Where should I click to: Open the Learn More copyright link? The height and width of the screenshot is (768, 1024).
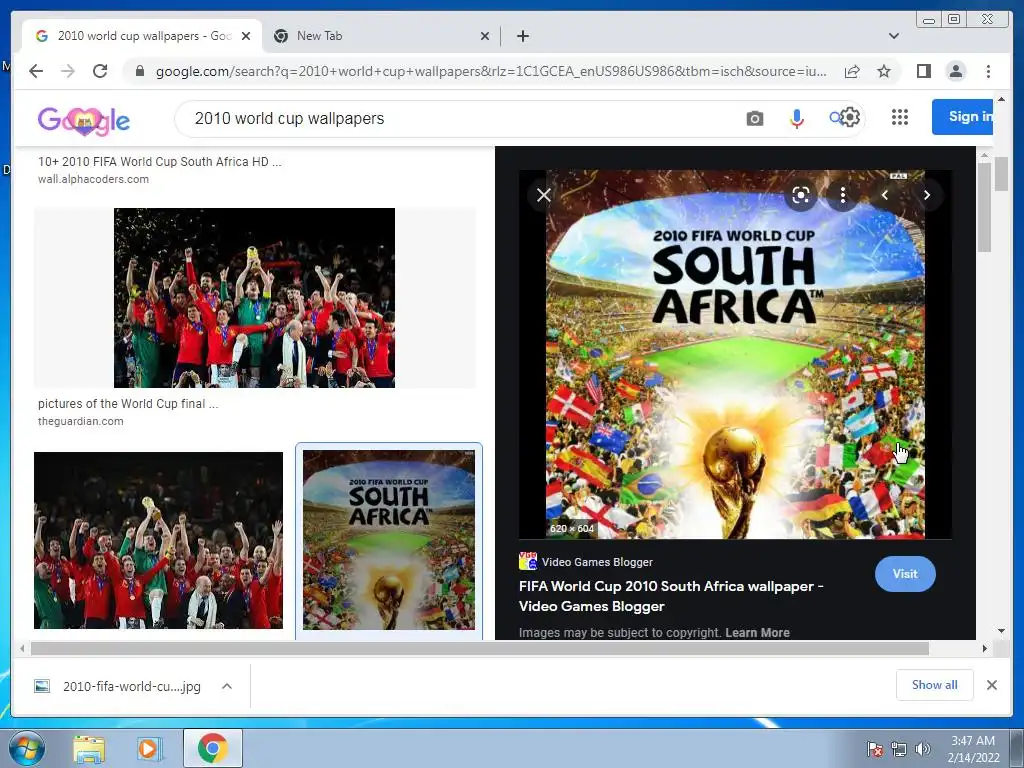click(758, 632)
